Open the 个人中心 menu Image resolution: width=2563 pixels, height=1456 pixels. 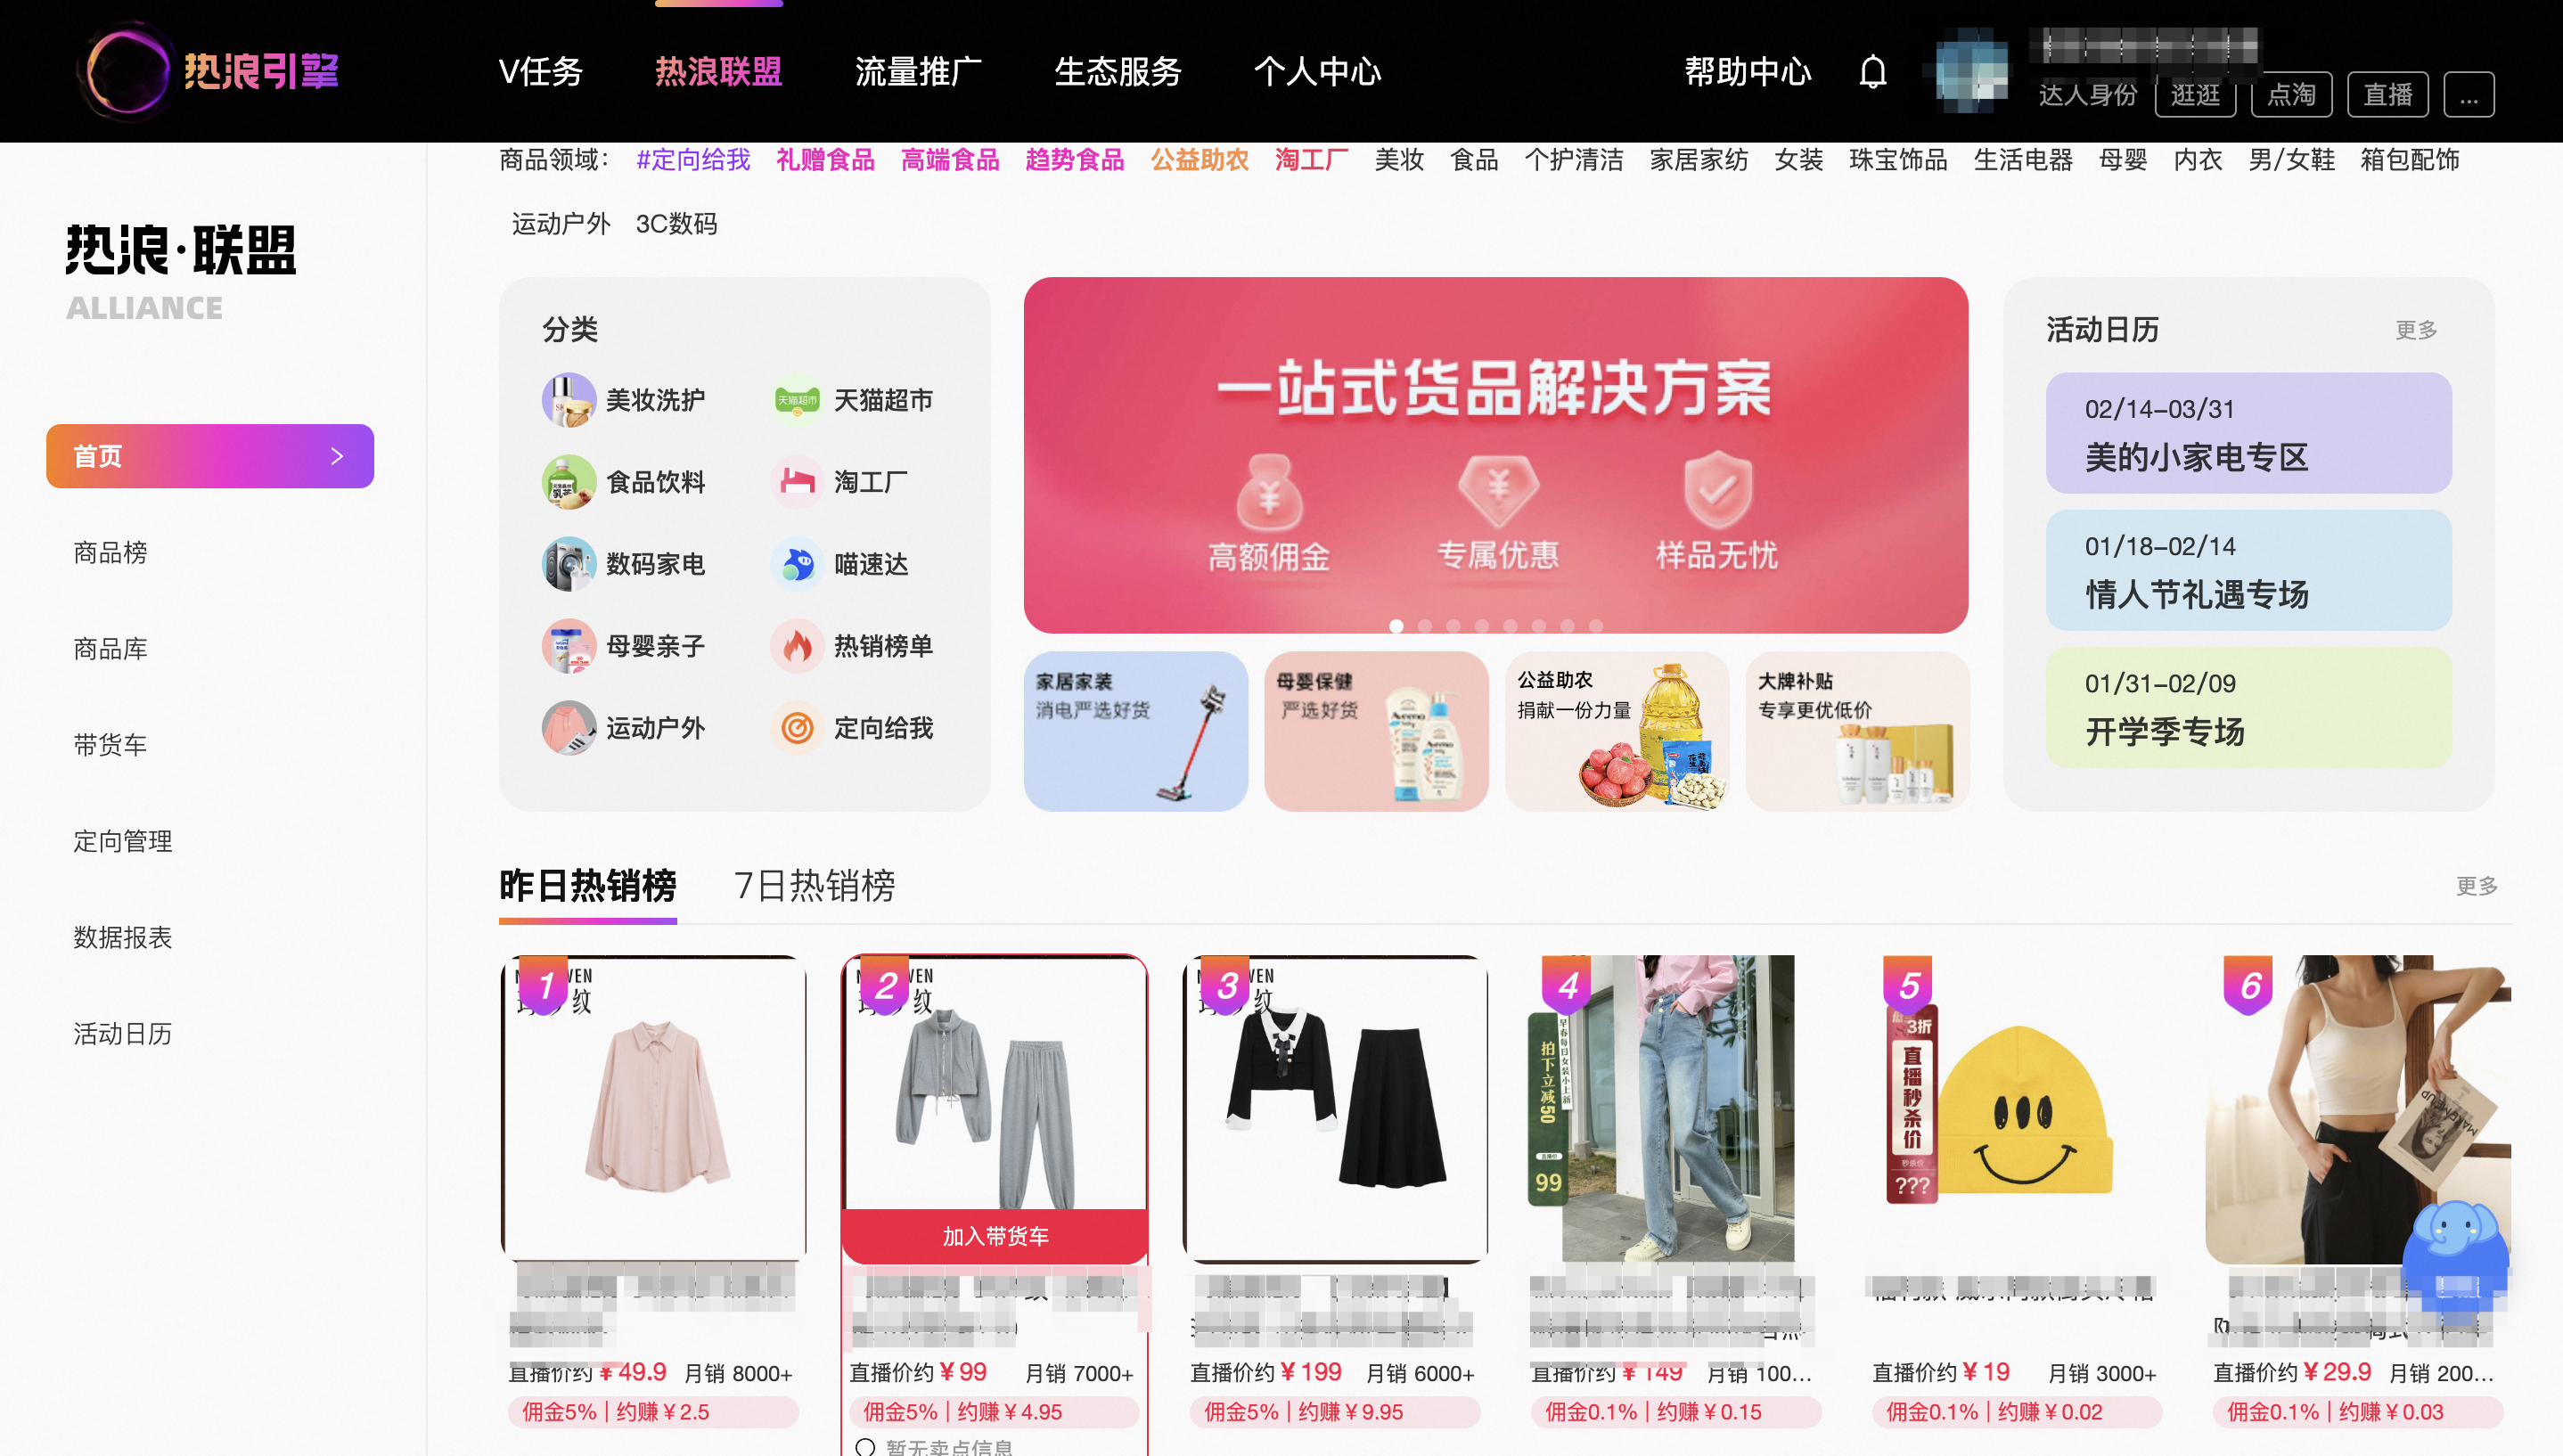(1317, 72)
